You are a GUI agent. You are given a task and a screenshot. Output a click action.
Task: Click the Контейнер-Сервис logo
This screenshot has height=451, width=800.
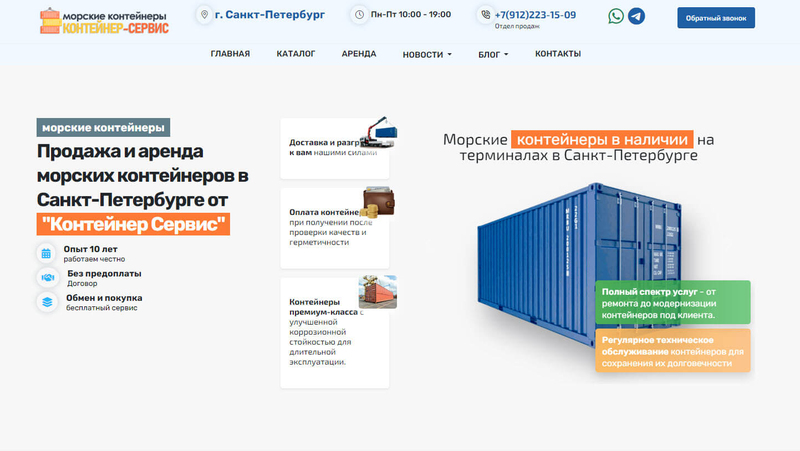pos(104,21)
